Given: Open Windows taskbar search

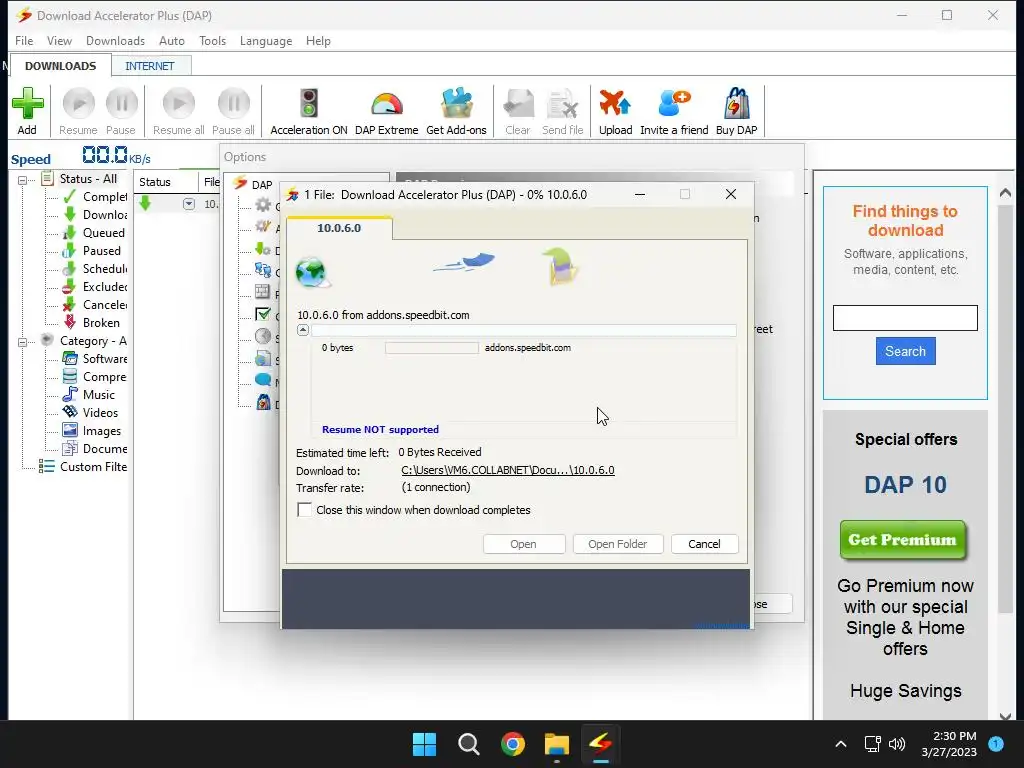Looking at the screenshot, I should click(x=469, y=744).
